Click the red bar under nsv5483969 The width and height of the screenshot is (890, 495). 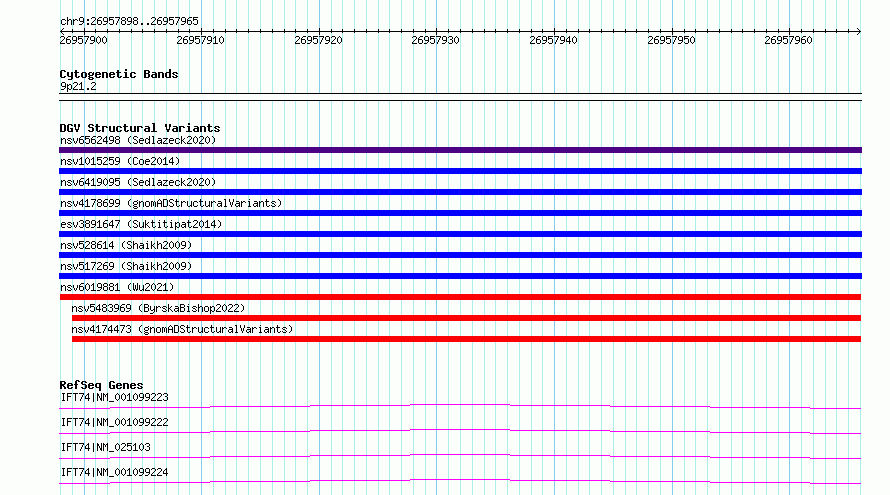466,318
